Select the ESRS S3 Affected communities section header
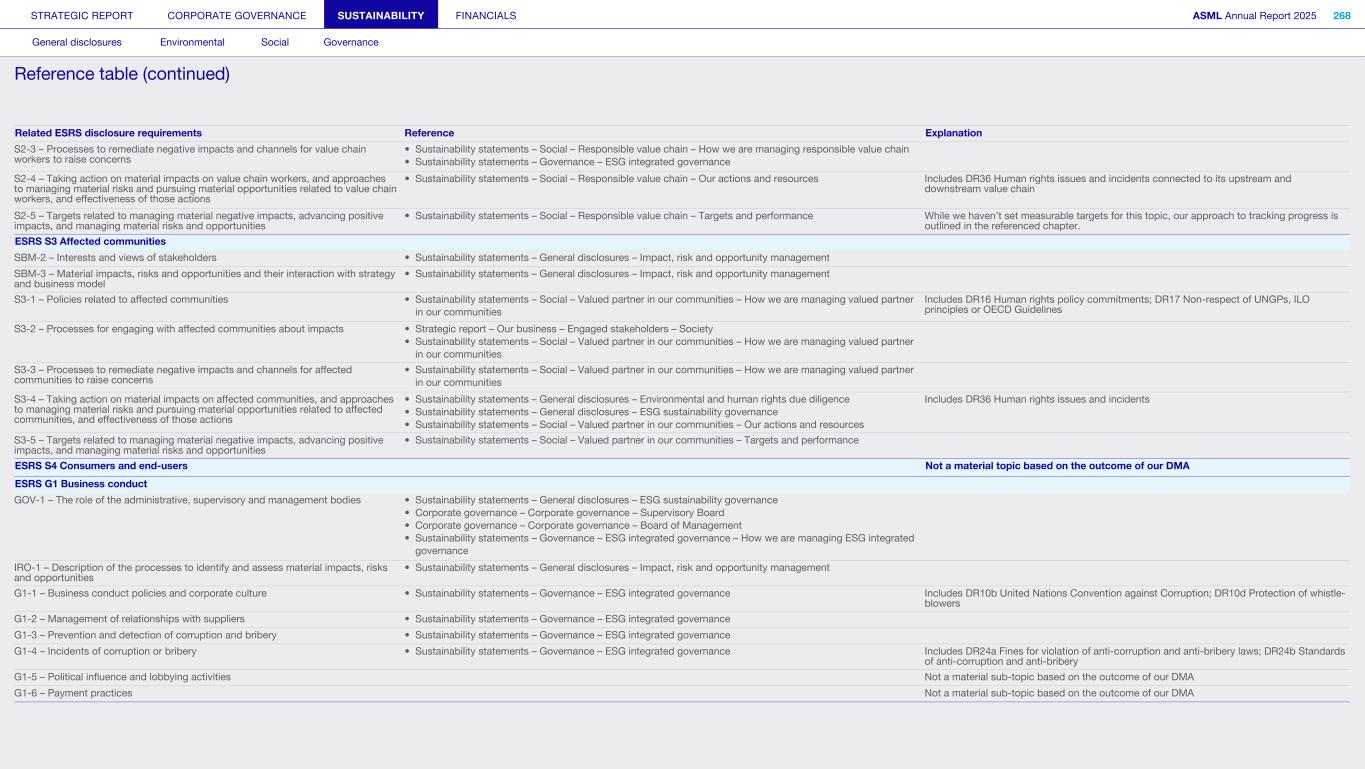Image resolution: width=1365 pixels, height=769 pixels. pos(90,242)
